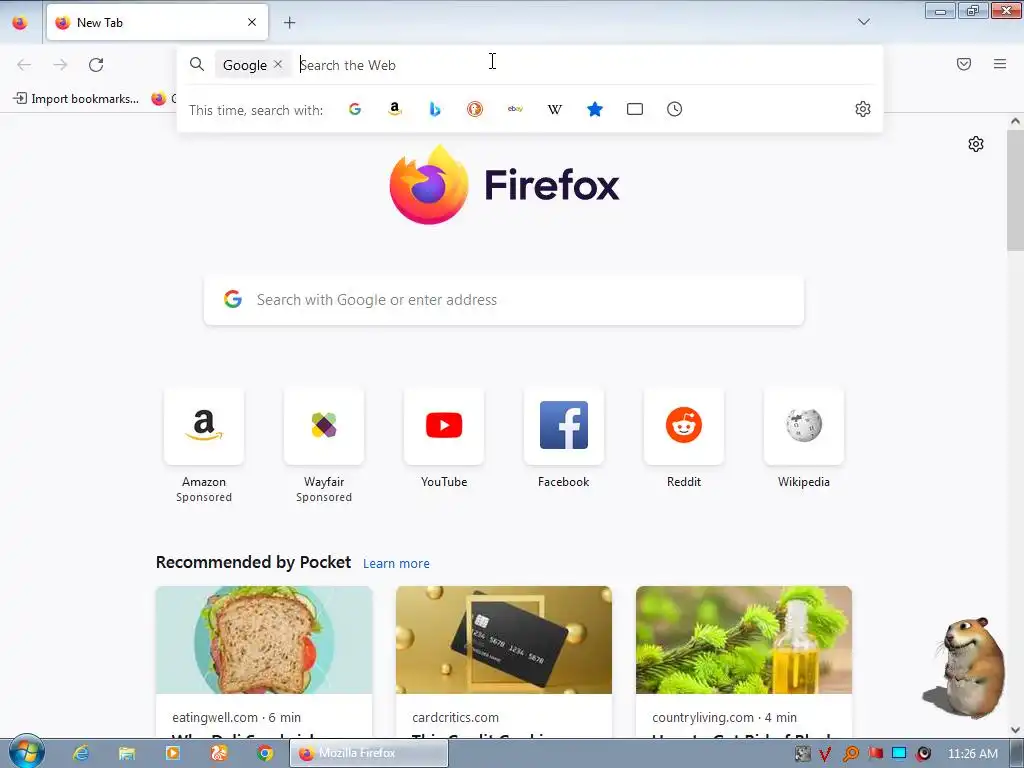1024x768 pixels.
Task: Search this time with Google icon
Action: (x=355, y=109)
